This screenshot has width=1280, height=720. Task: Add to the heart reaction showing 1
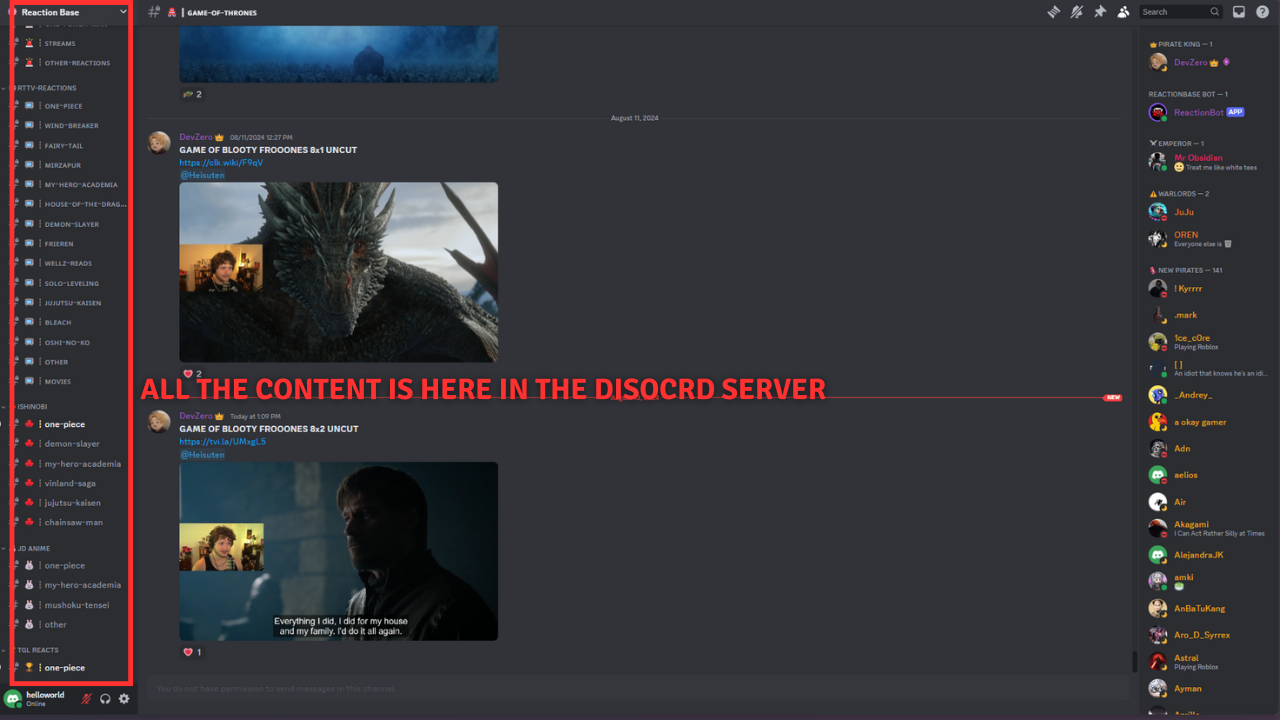click(192, 652)
